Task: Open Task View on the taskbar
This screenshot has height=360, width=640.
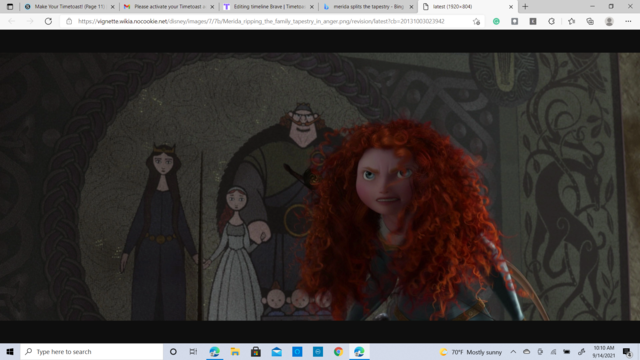Action: click(193, 351)
